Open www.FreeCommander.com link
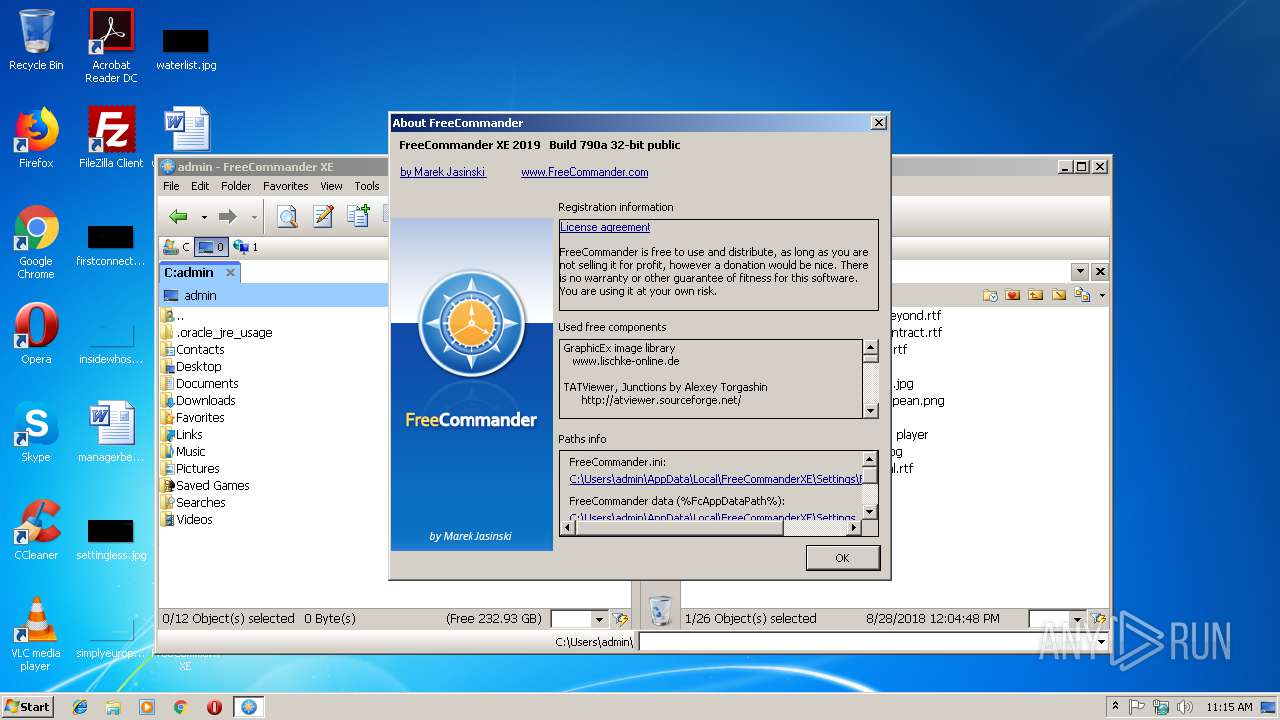Image resolution: width=1280 pixels, height=720 pixels. point(584,172)
